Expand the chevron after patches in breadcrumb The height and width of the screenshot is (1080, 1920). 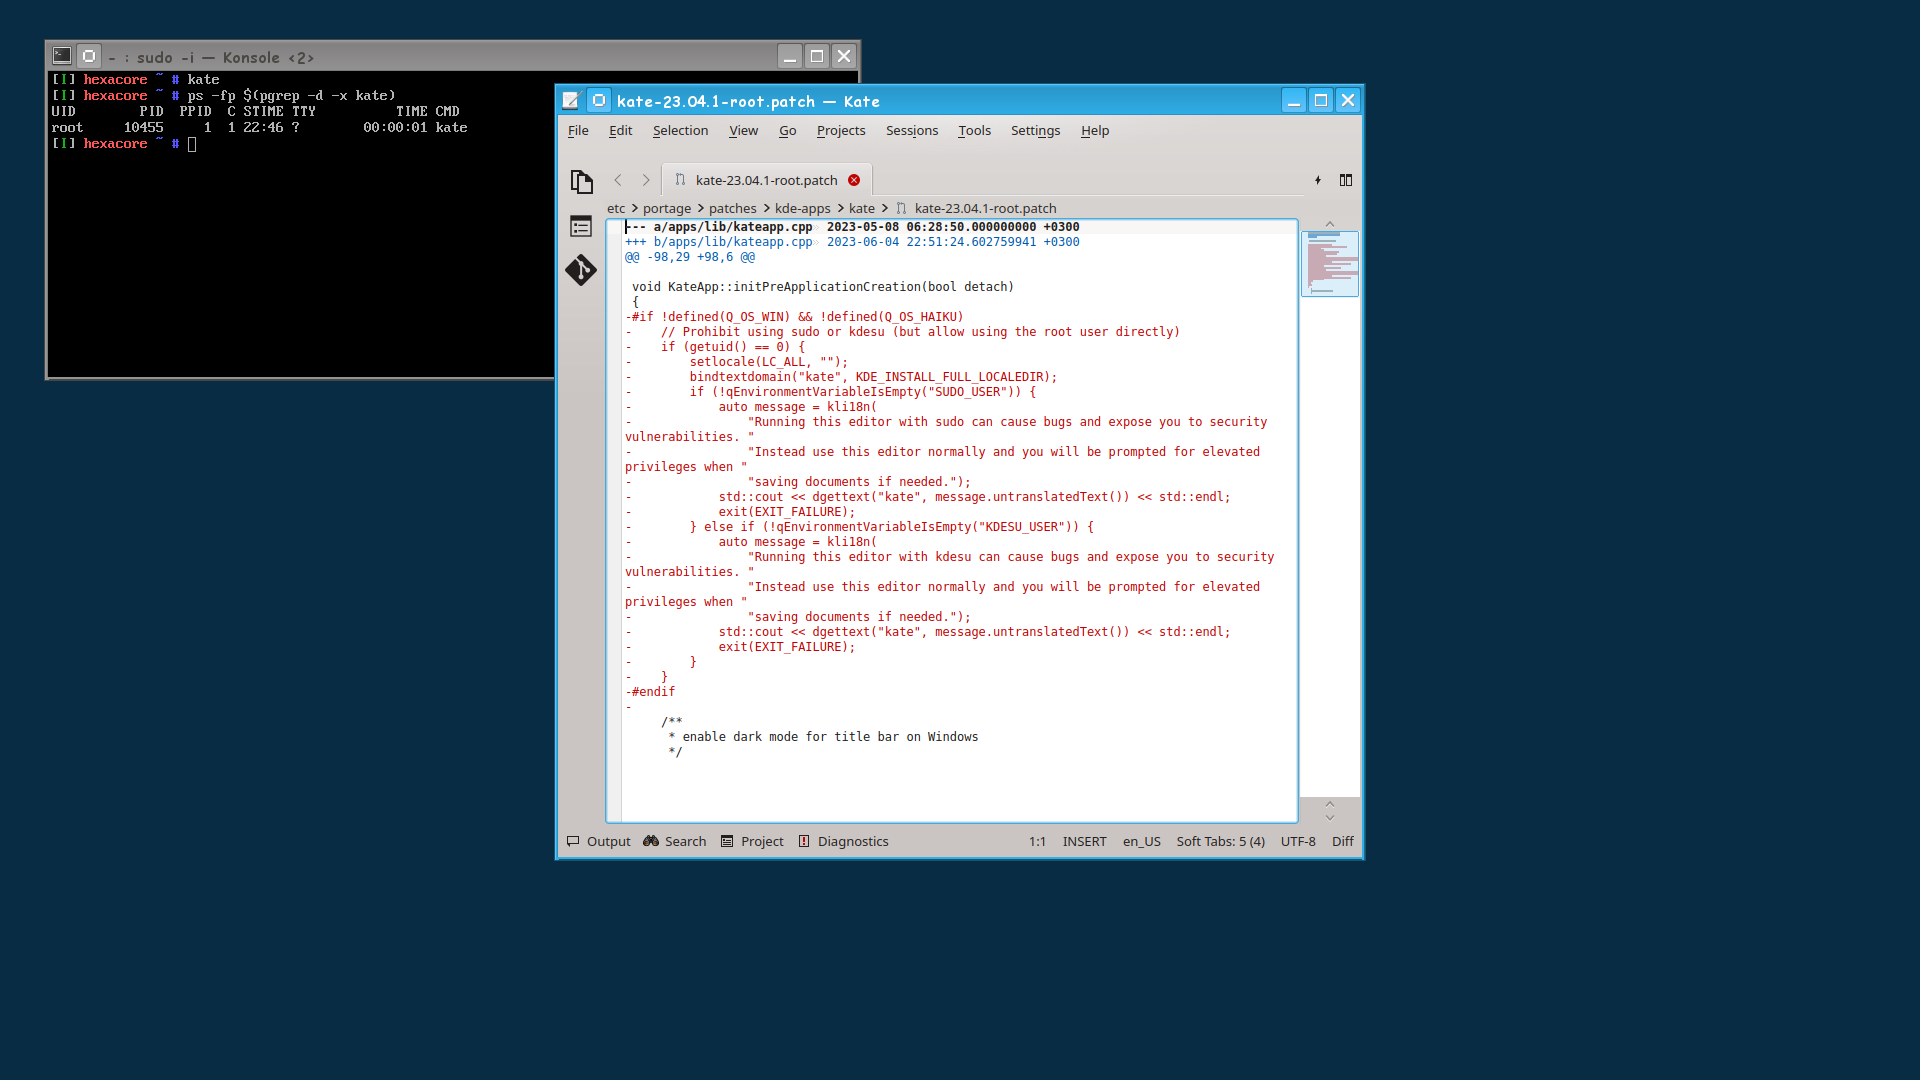tap(766, 208)
